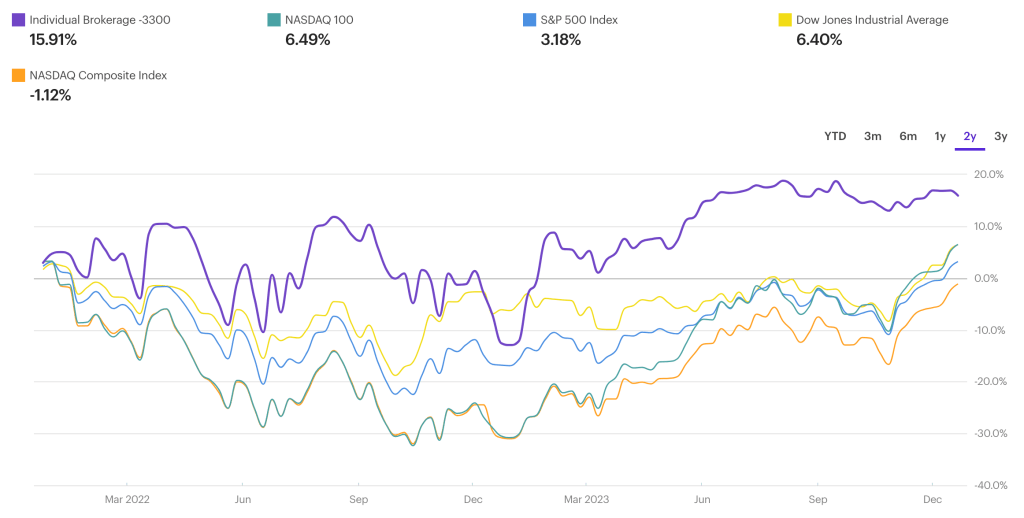1024x518 pixels.
Task: Select the 3m time range
Action: click(x=873, y=136)
